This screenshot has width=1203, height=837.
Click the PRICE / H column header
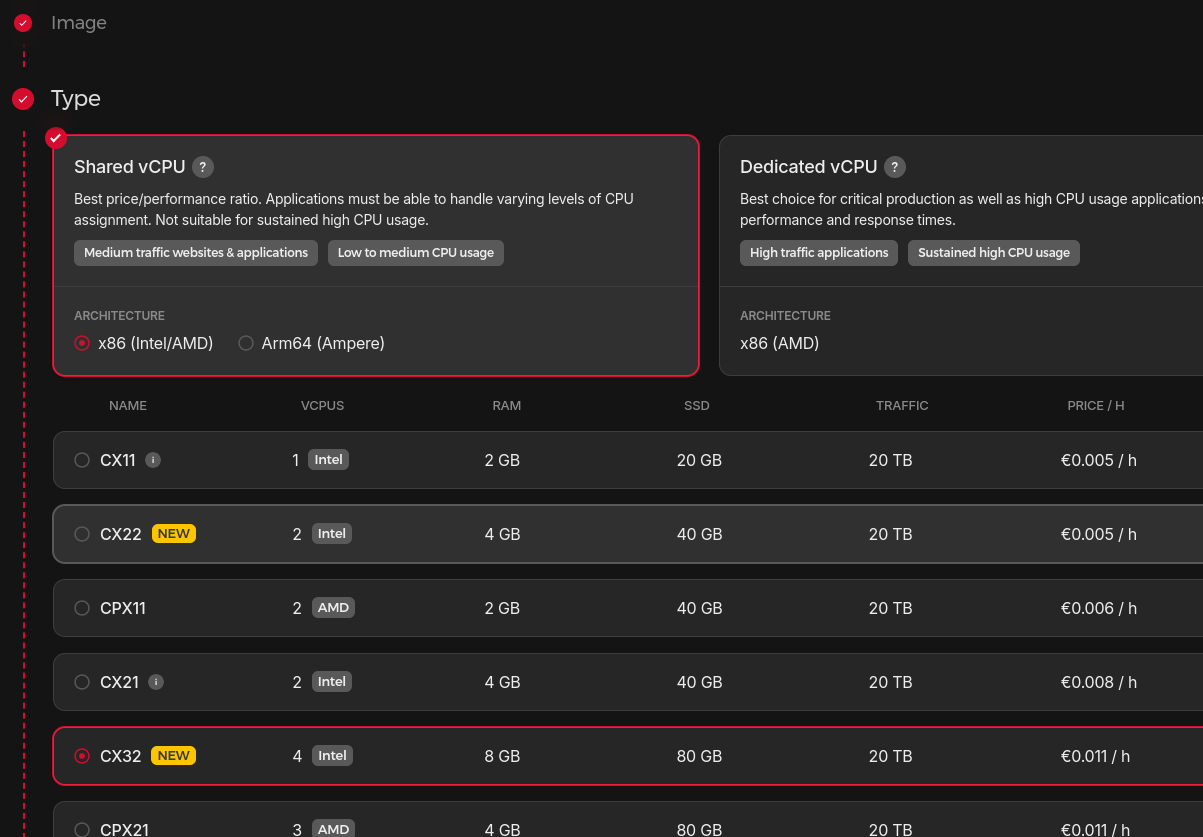(x=1095, y=405)
